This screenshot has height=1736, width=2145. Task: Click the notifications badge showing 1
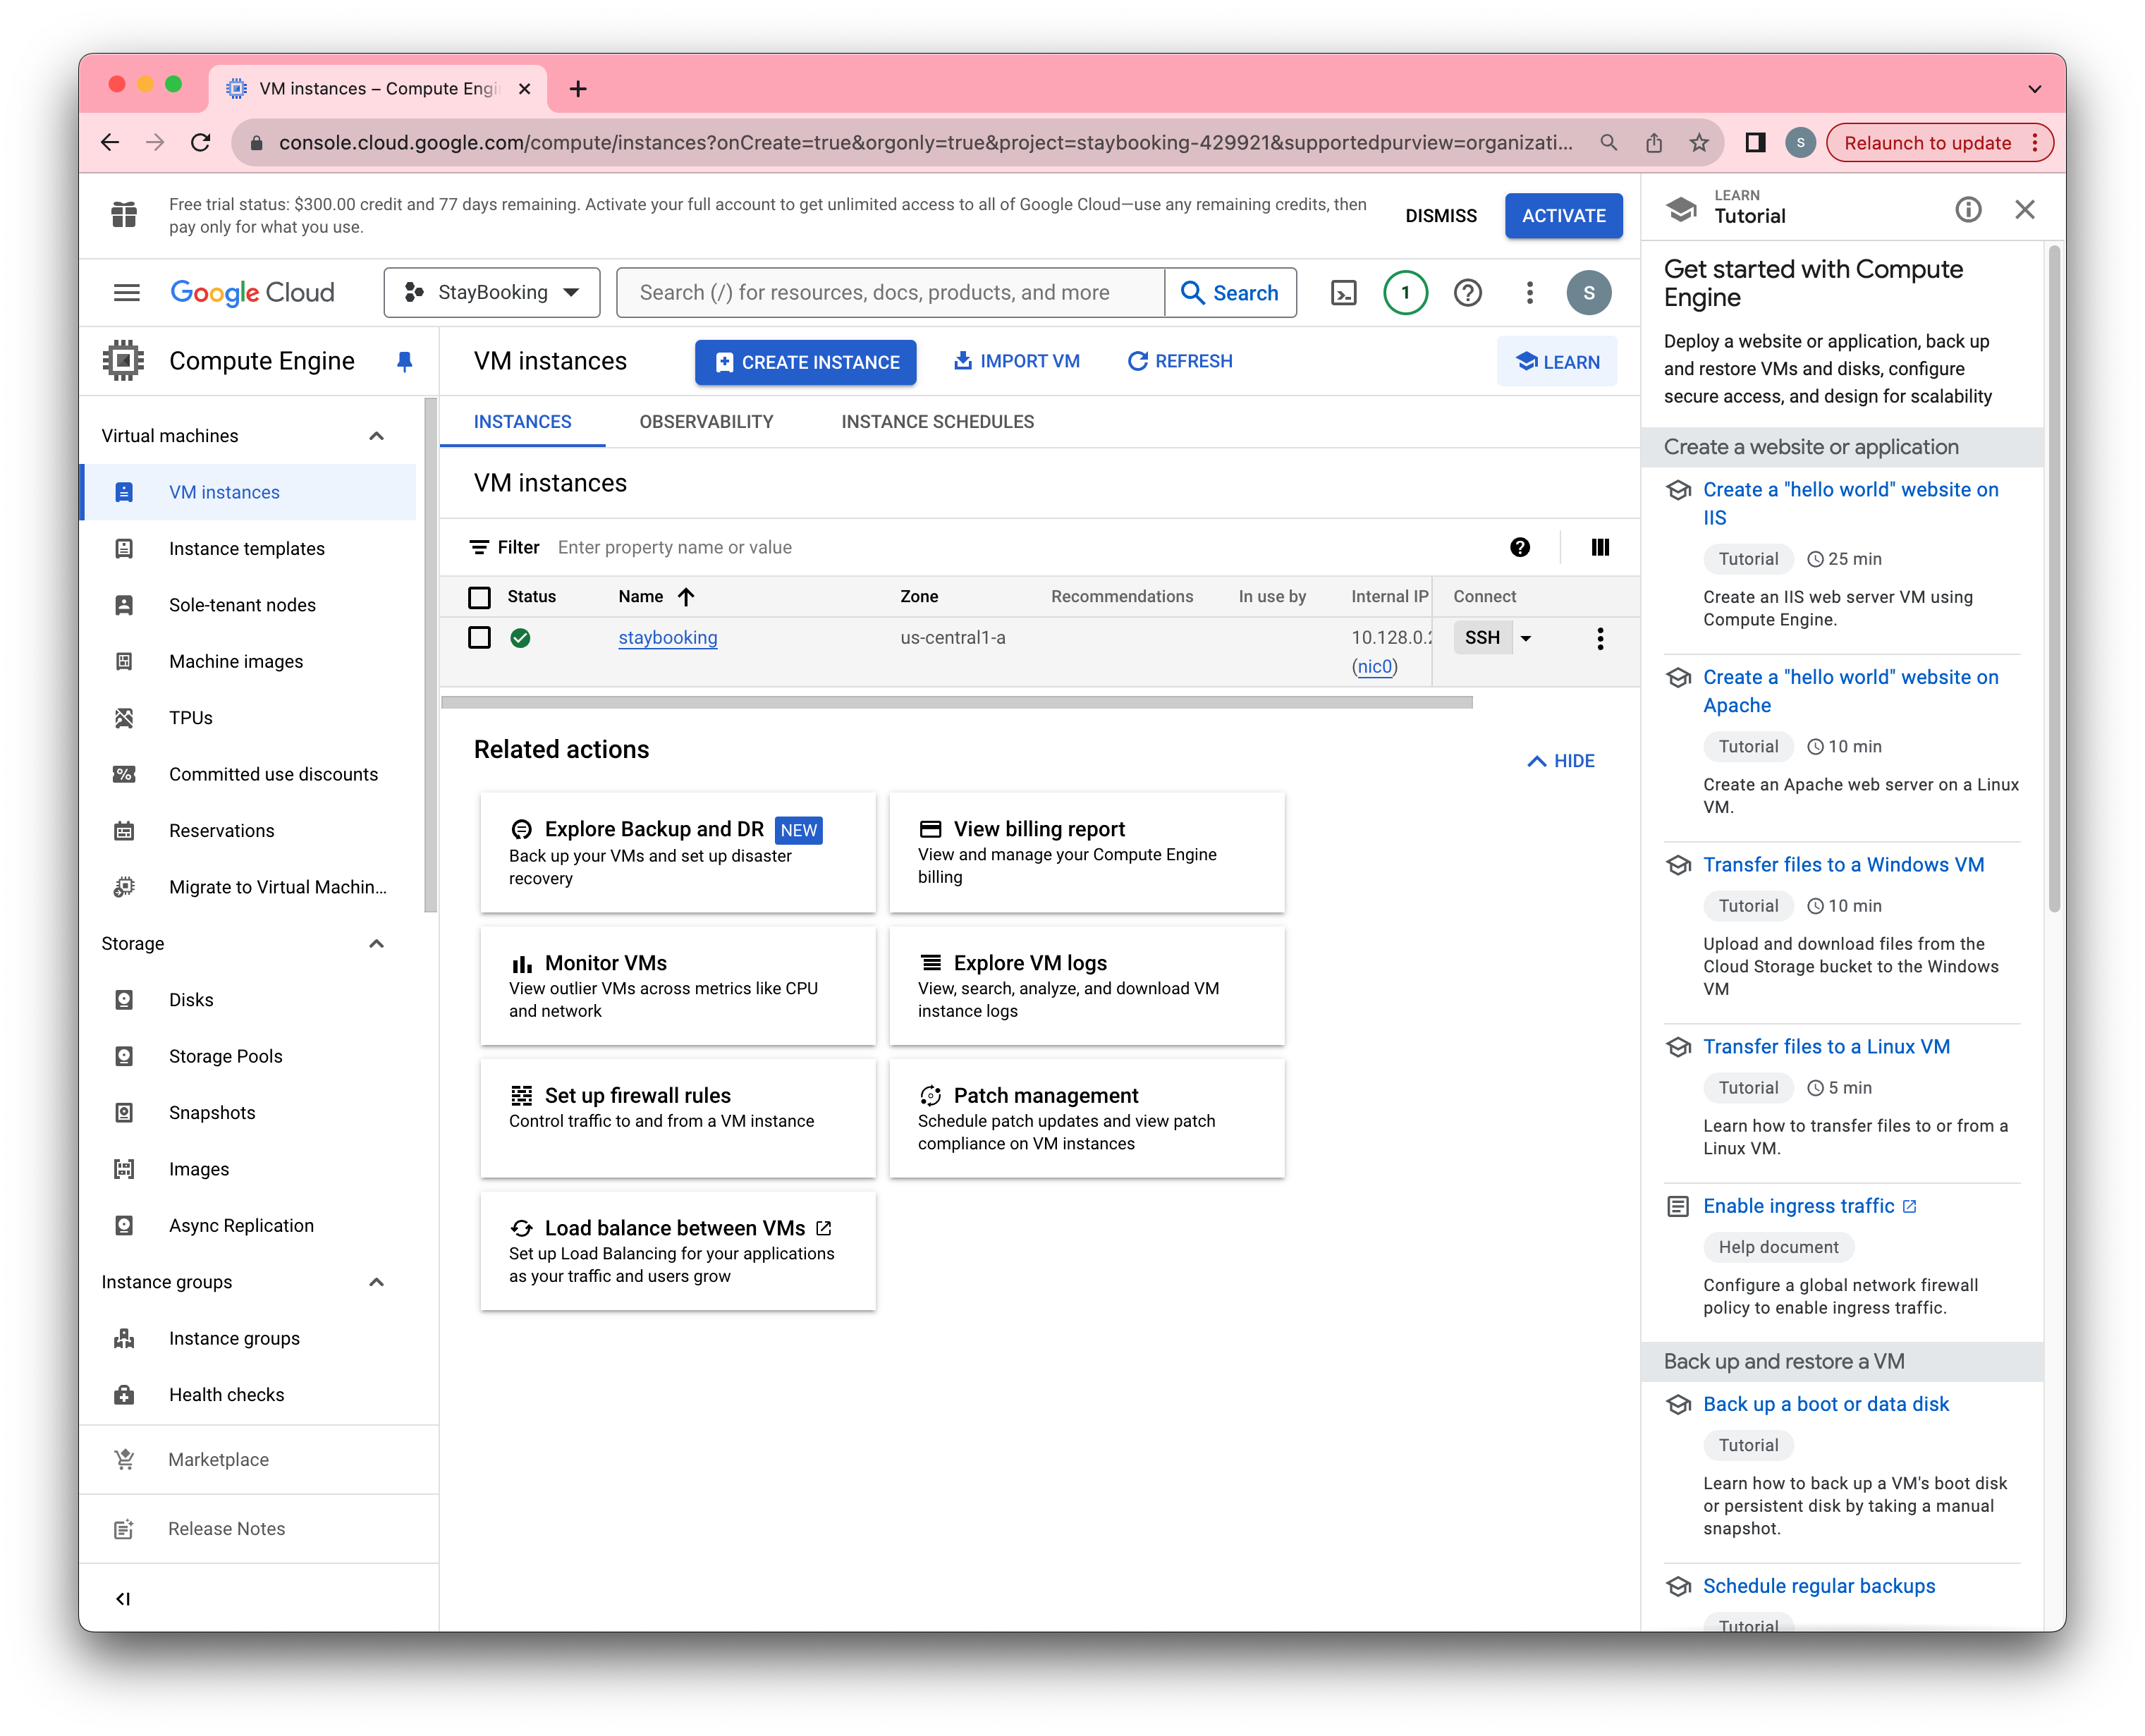pyautogui.click(x=1405, y=293)
